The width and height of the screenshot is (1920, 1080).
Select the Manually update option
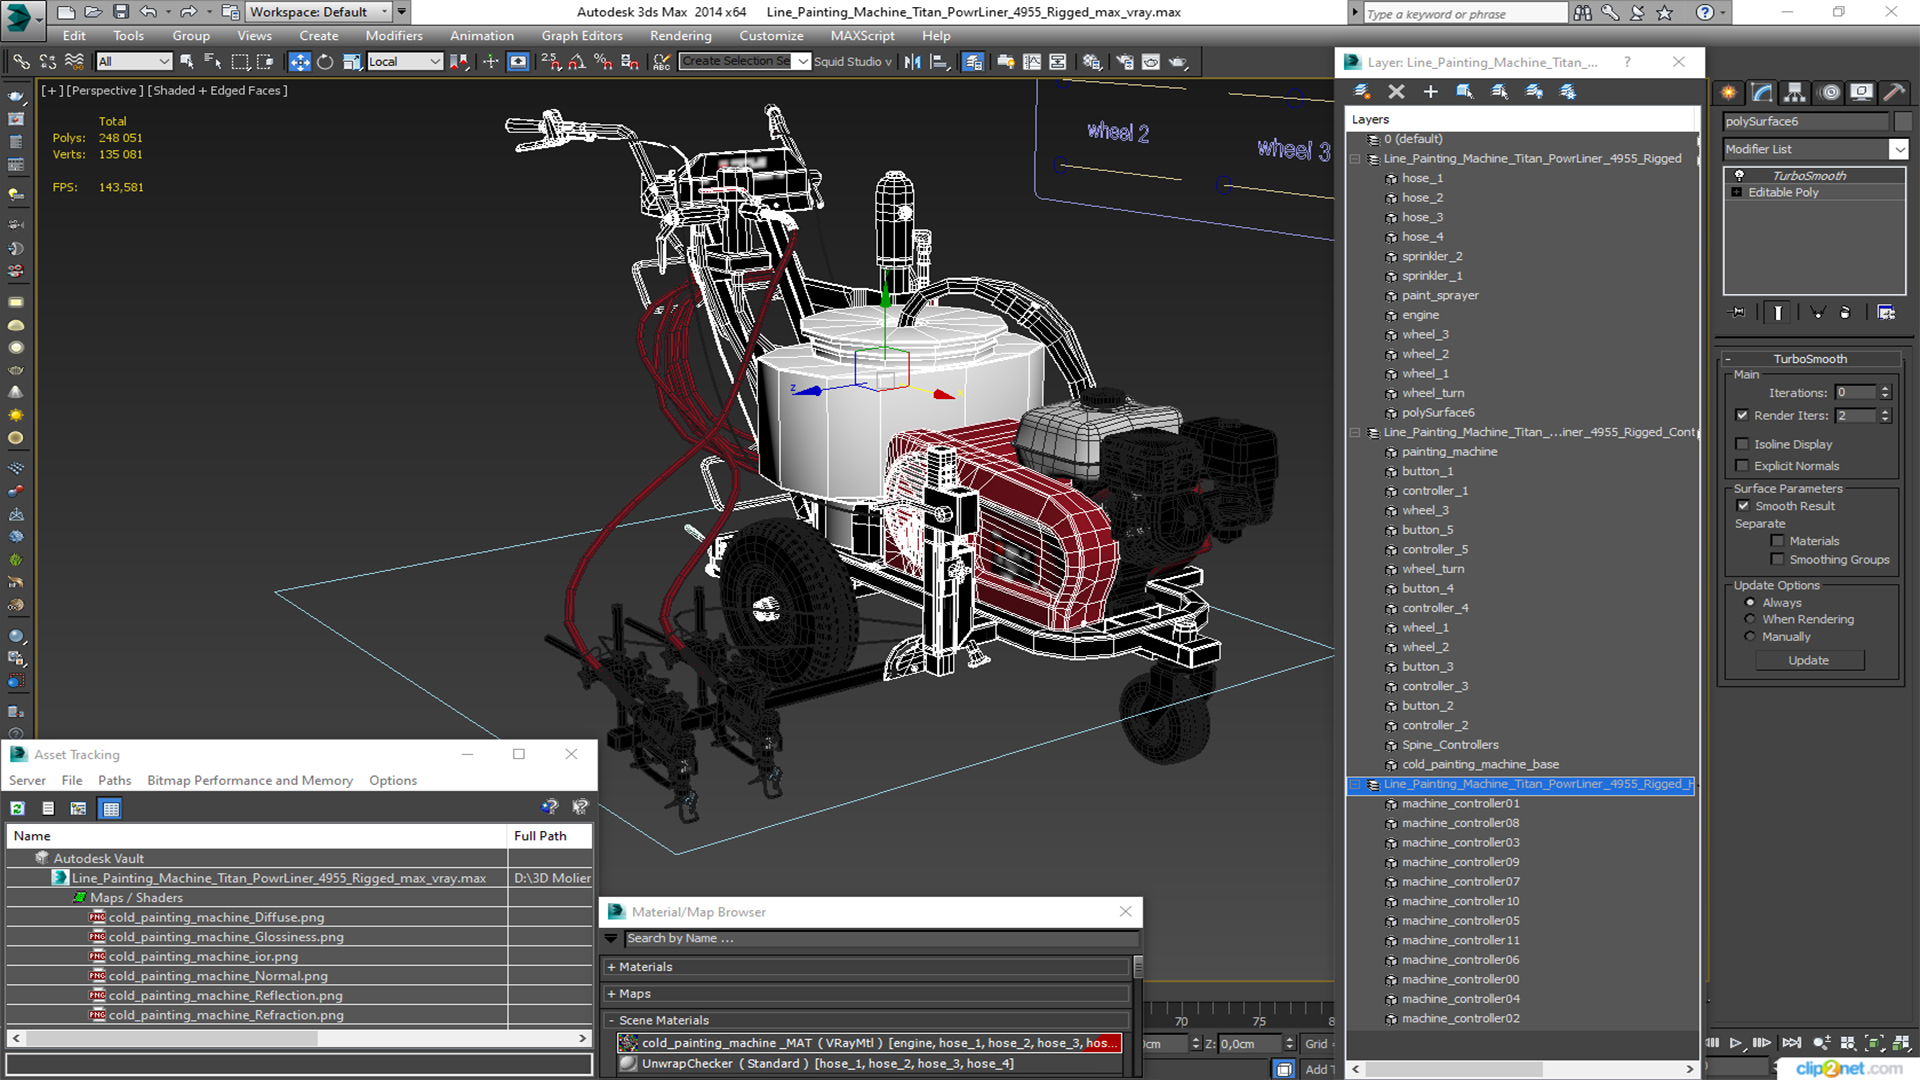coord(1750,637)
